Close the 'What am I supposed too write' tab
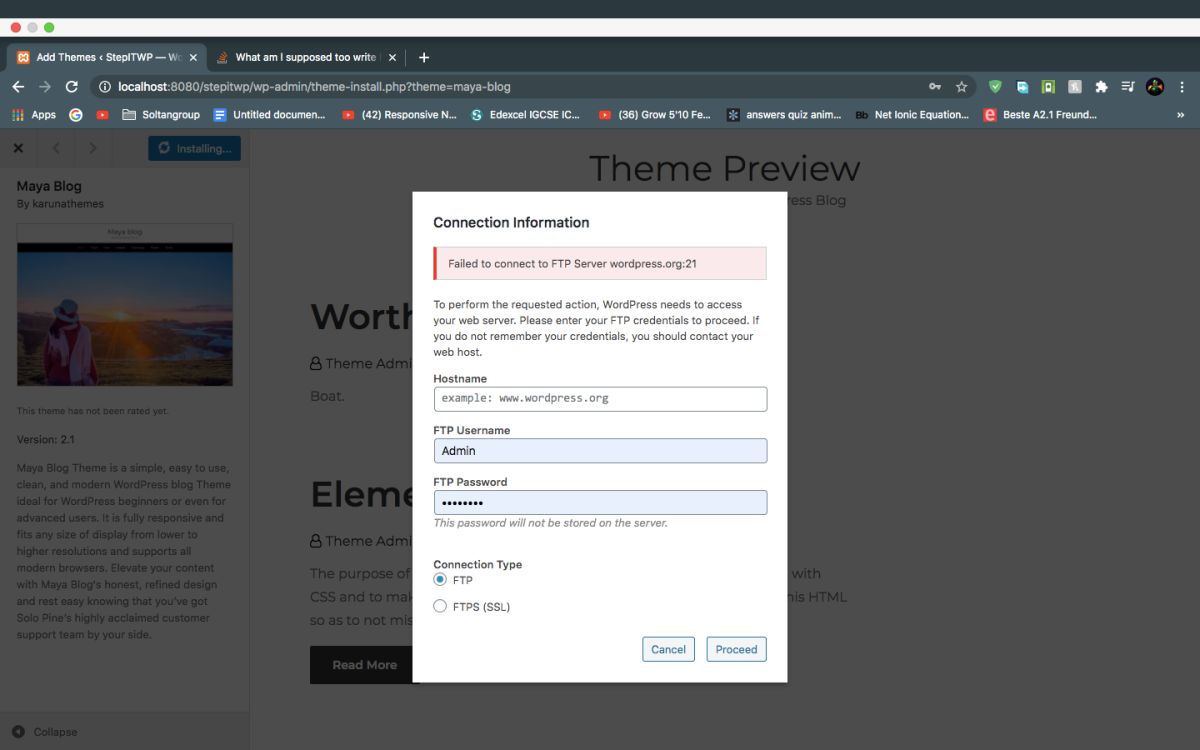The width and height of the screenshot is (1200, 750). tap(392, 57)
